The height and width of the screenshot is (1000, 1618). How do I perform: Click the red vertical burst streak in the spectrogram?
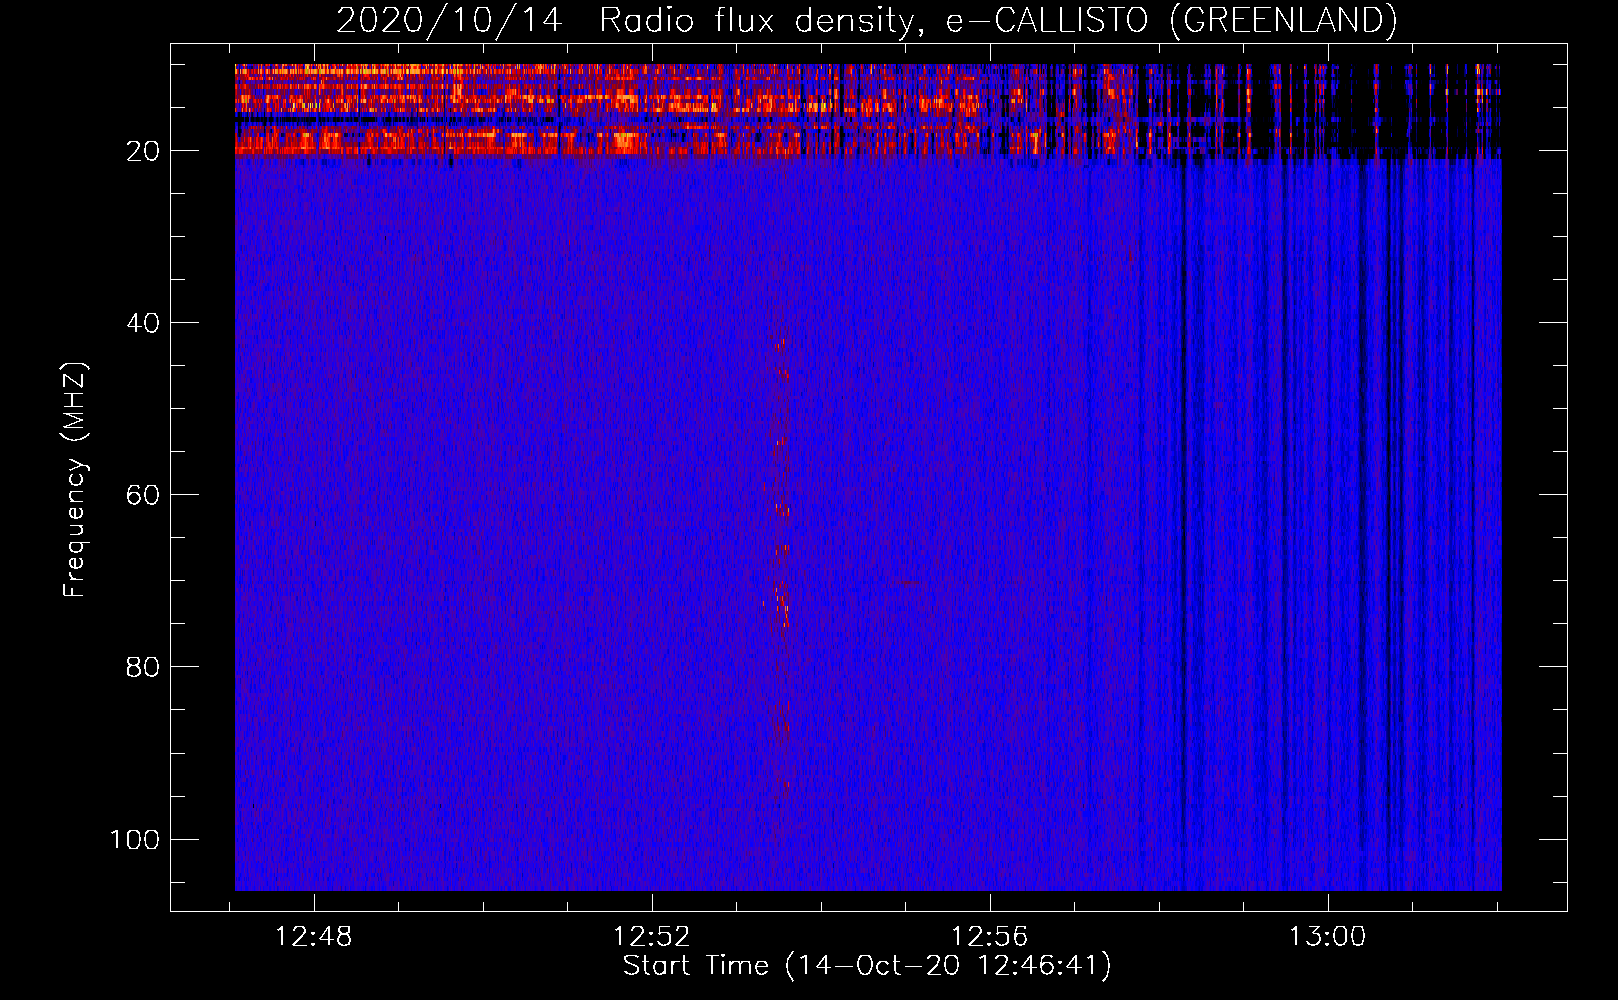tap(781, 555)
